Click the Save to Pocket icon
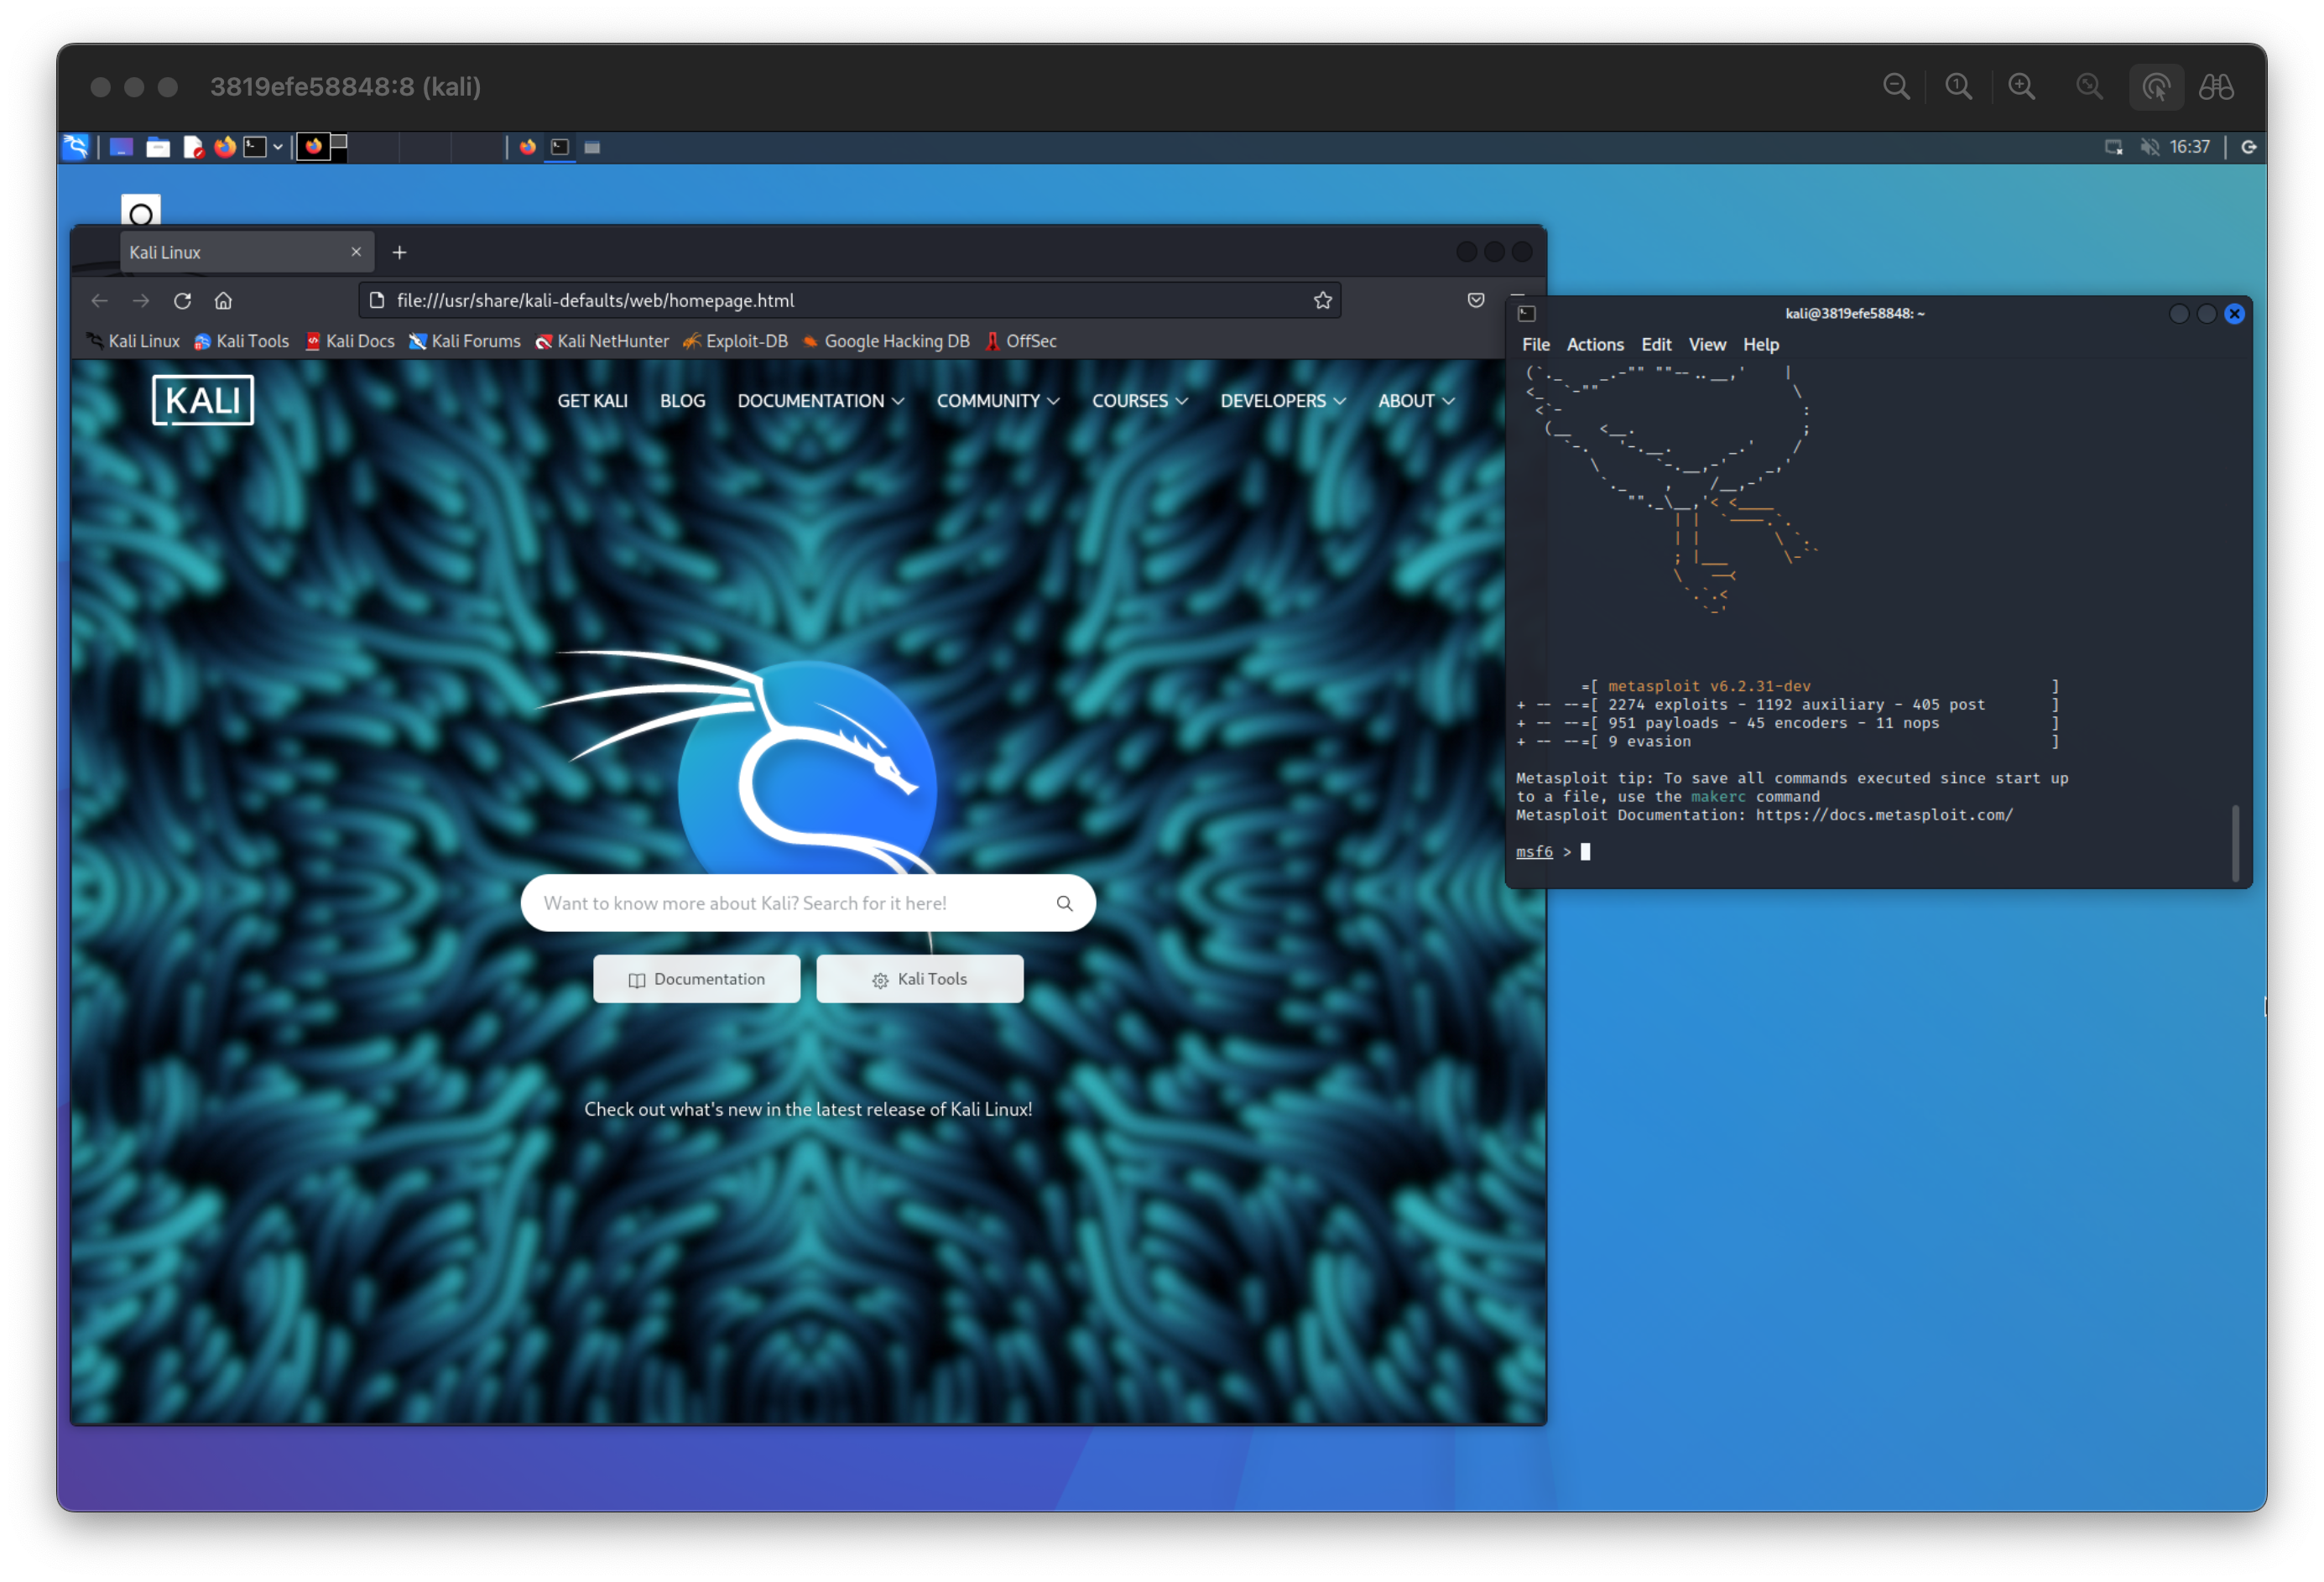This screenshot has width=2324, height=1582. [x=1475, y=300]
